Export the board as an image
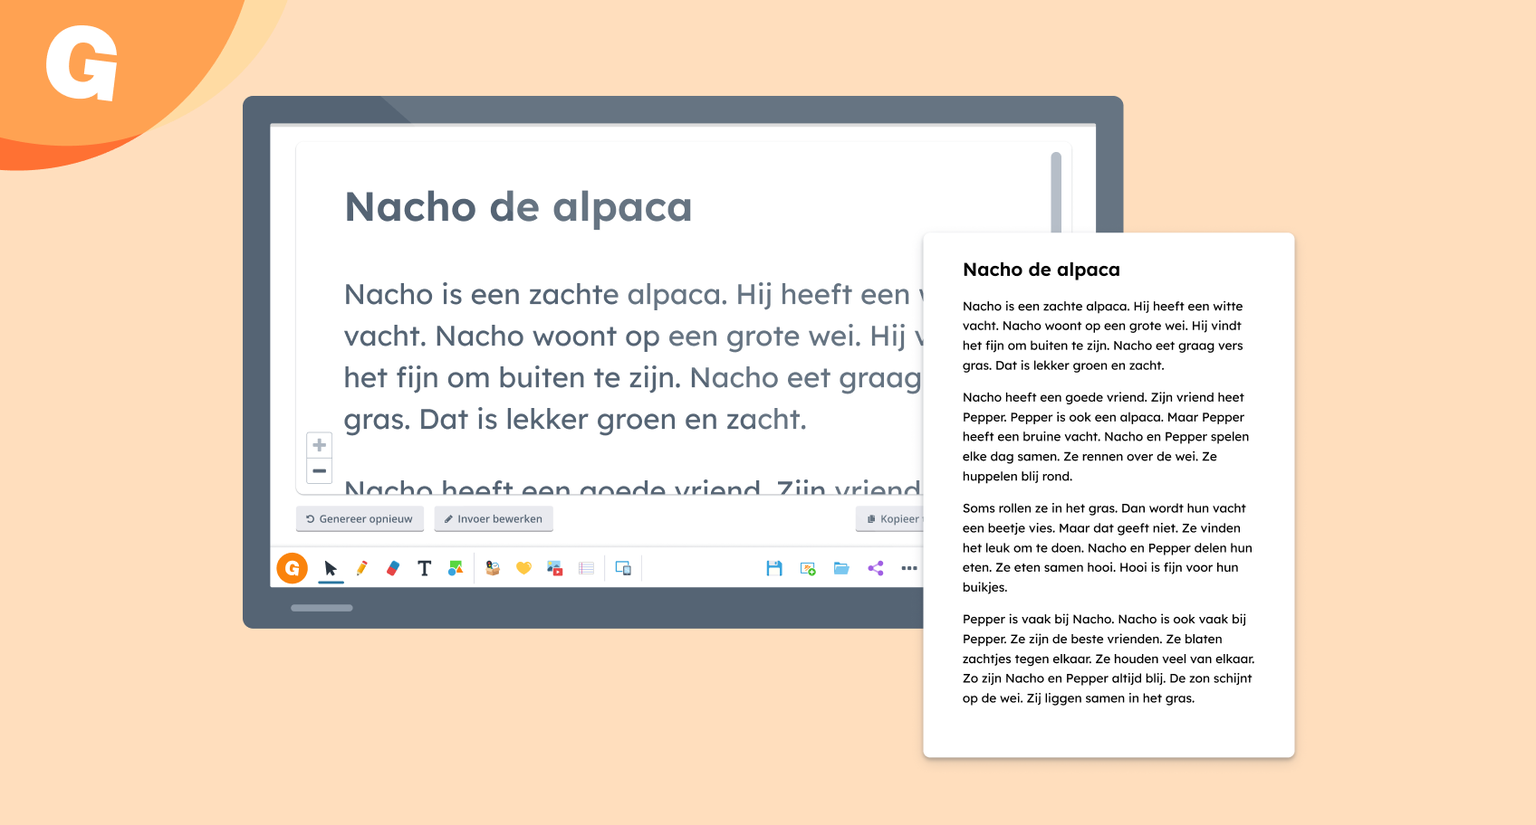The width and height of the screenshot is (1536, 825). (x=807, y=568)
